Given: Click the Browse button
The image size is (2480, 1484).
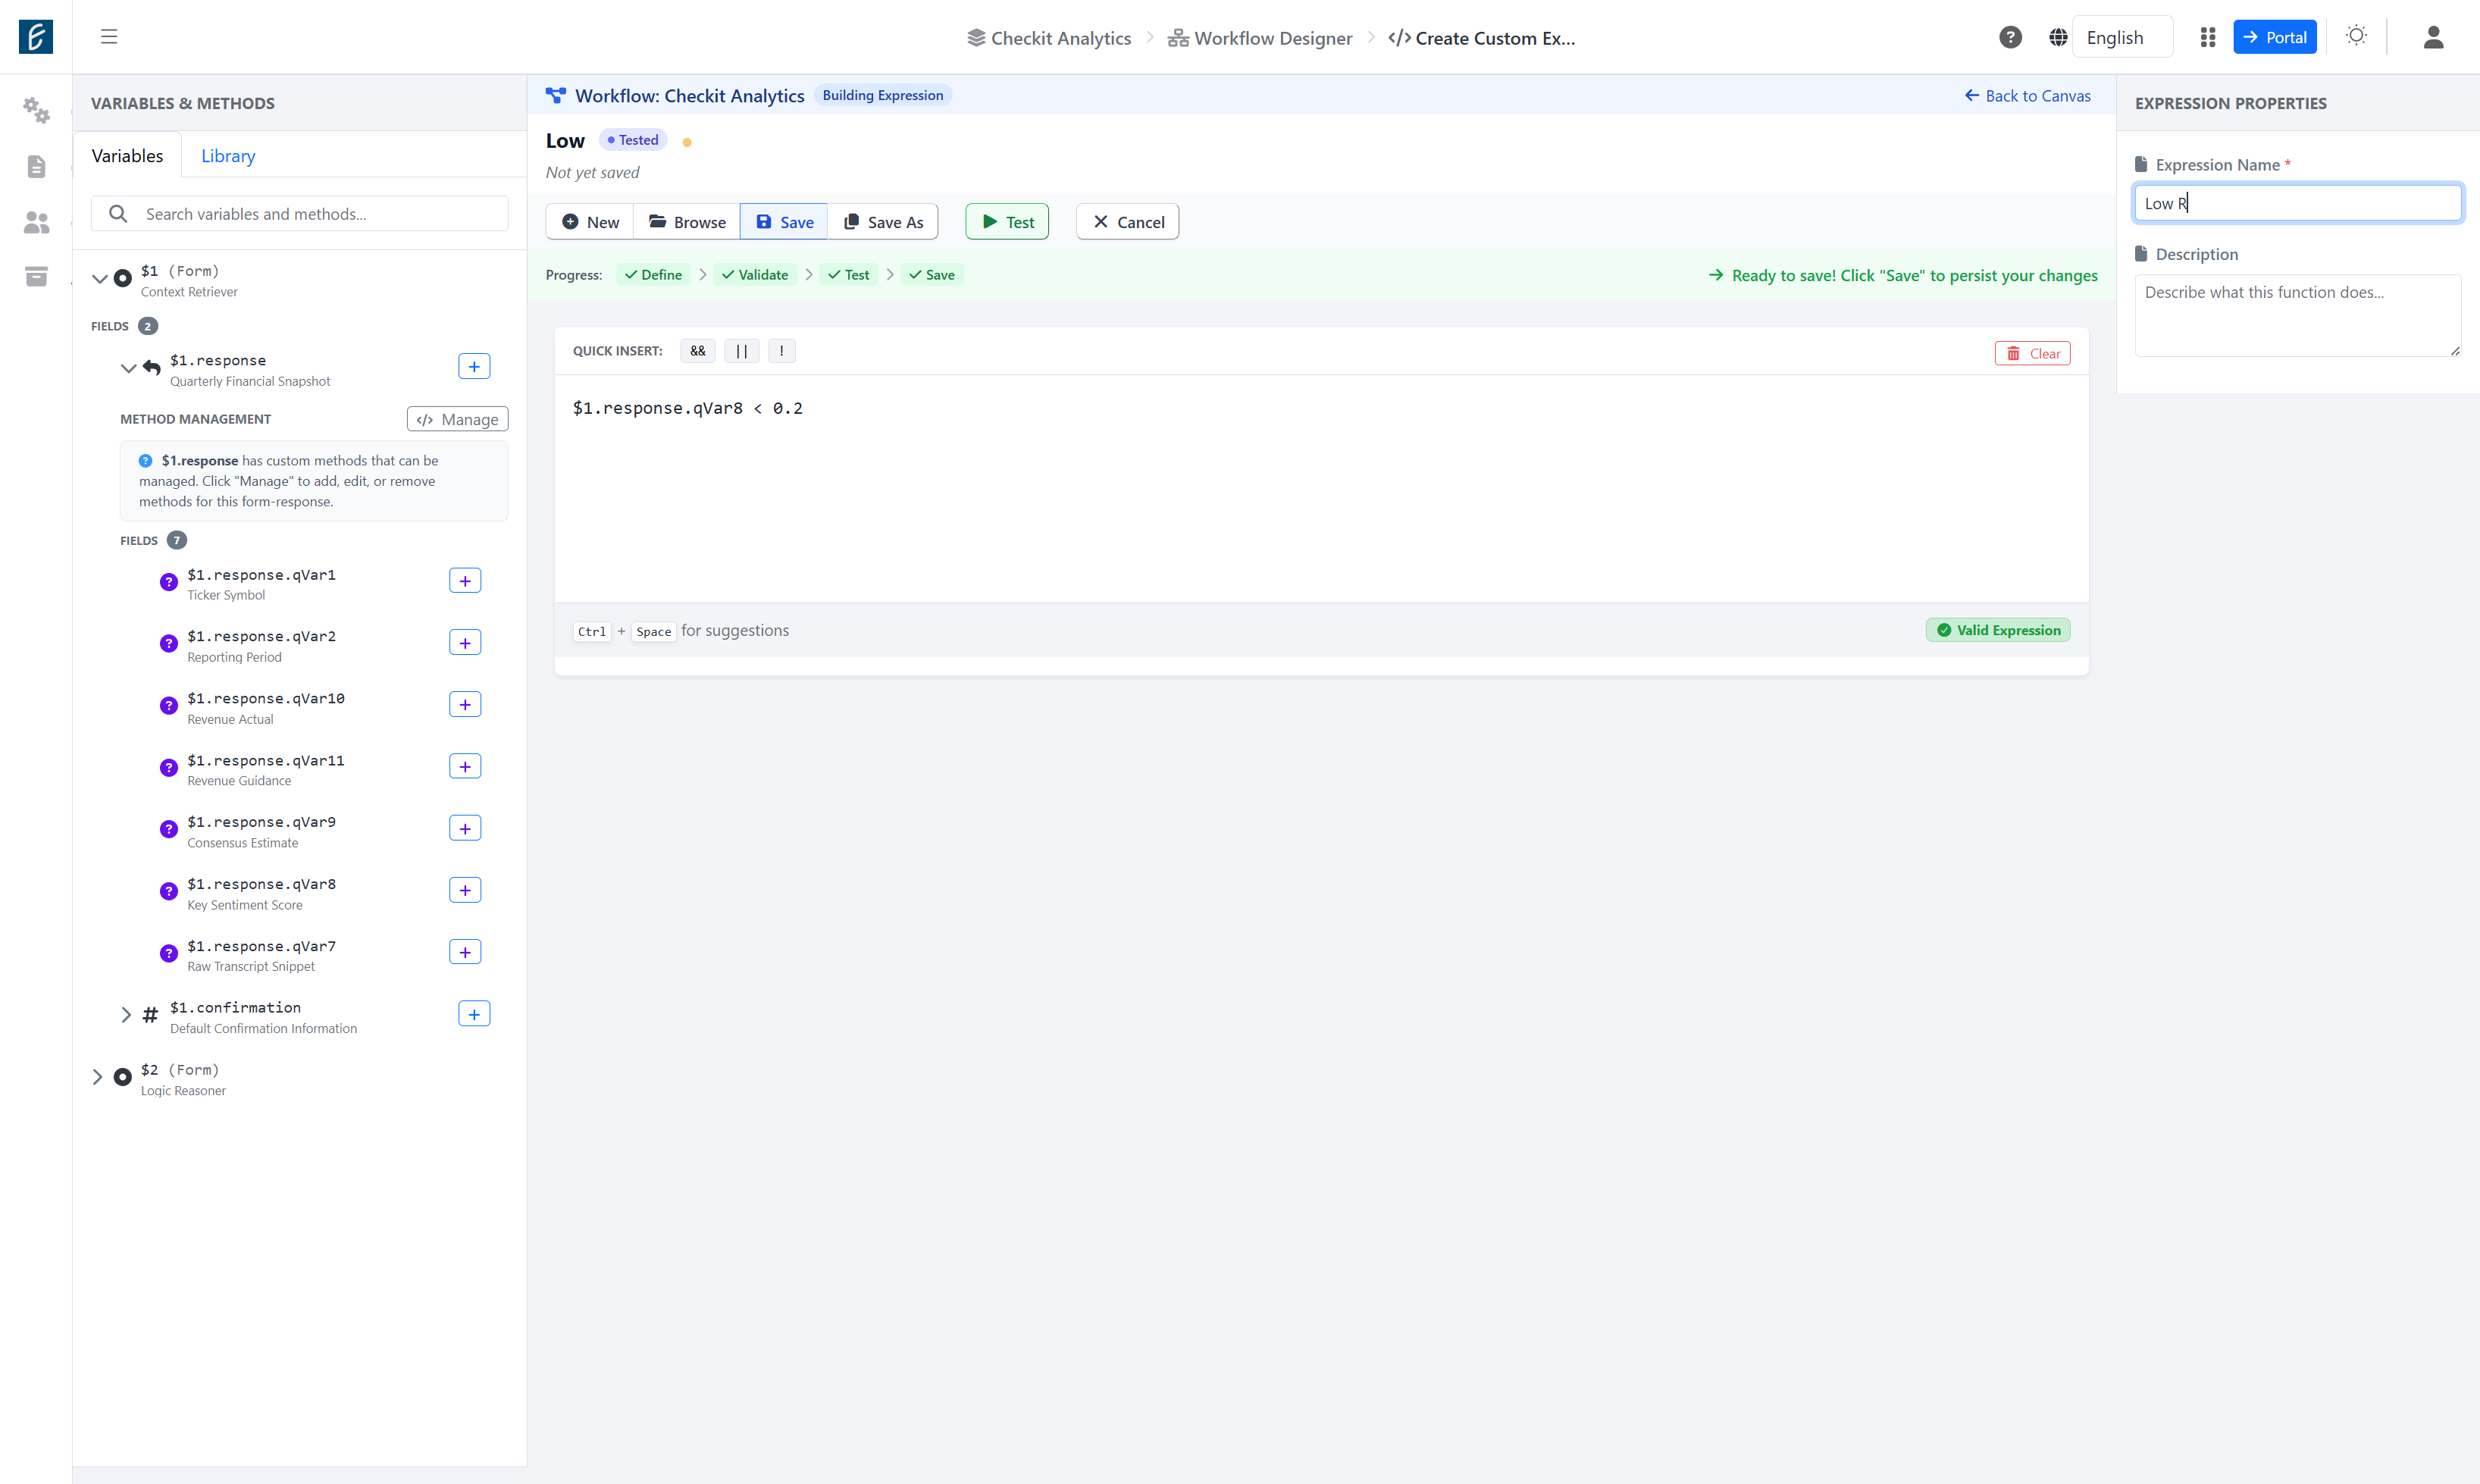Looking at the screenshot, I should 687,222.
